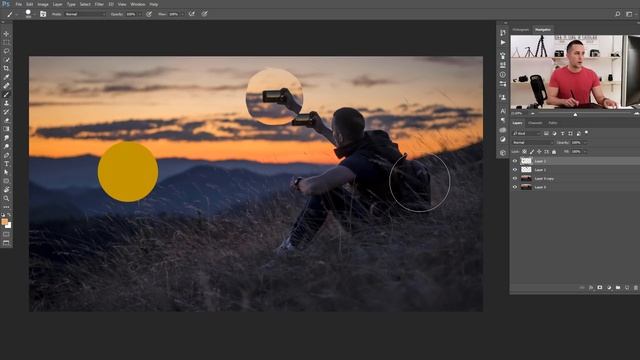Change the screen mode icon

[6, 243]
